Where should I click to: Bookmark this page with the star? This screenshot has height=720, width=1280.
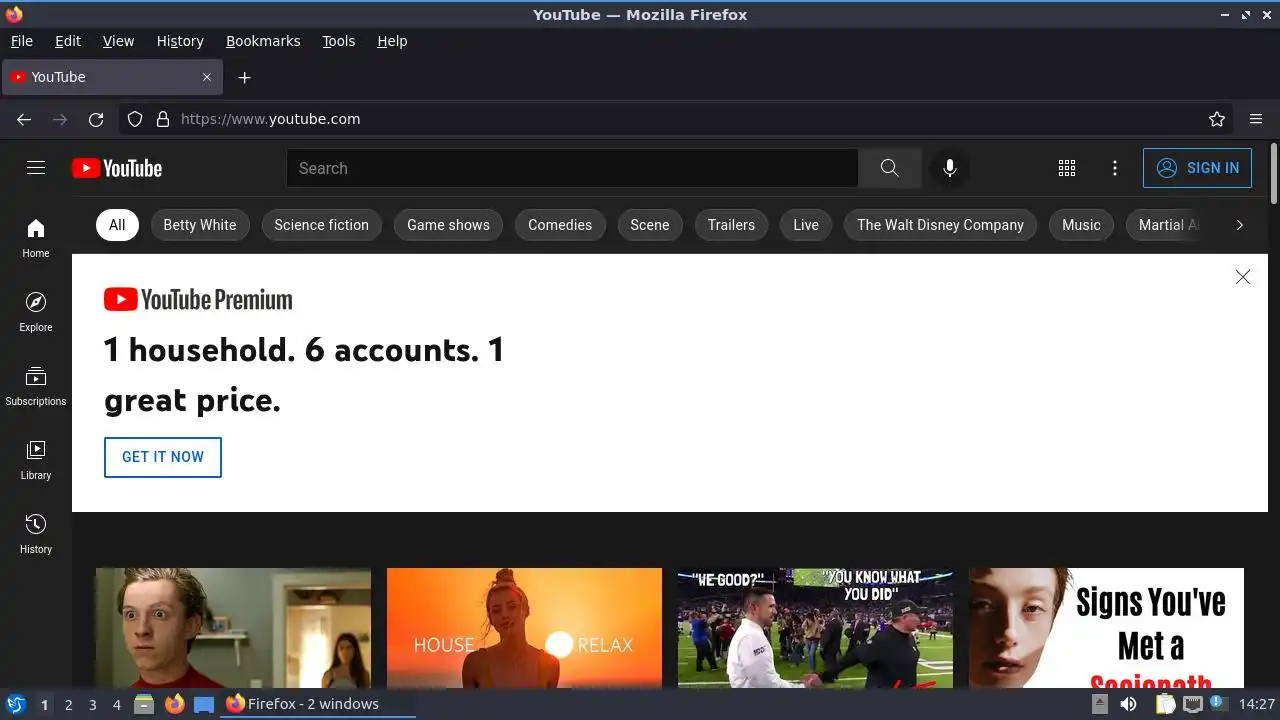click(1217, 119)
